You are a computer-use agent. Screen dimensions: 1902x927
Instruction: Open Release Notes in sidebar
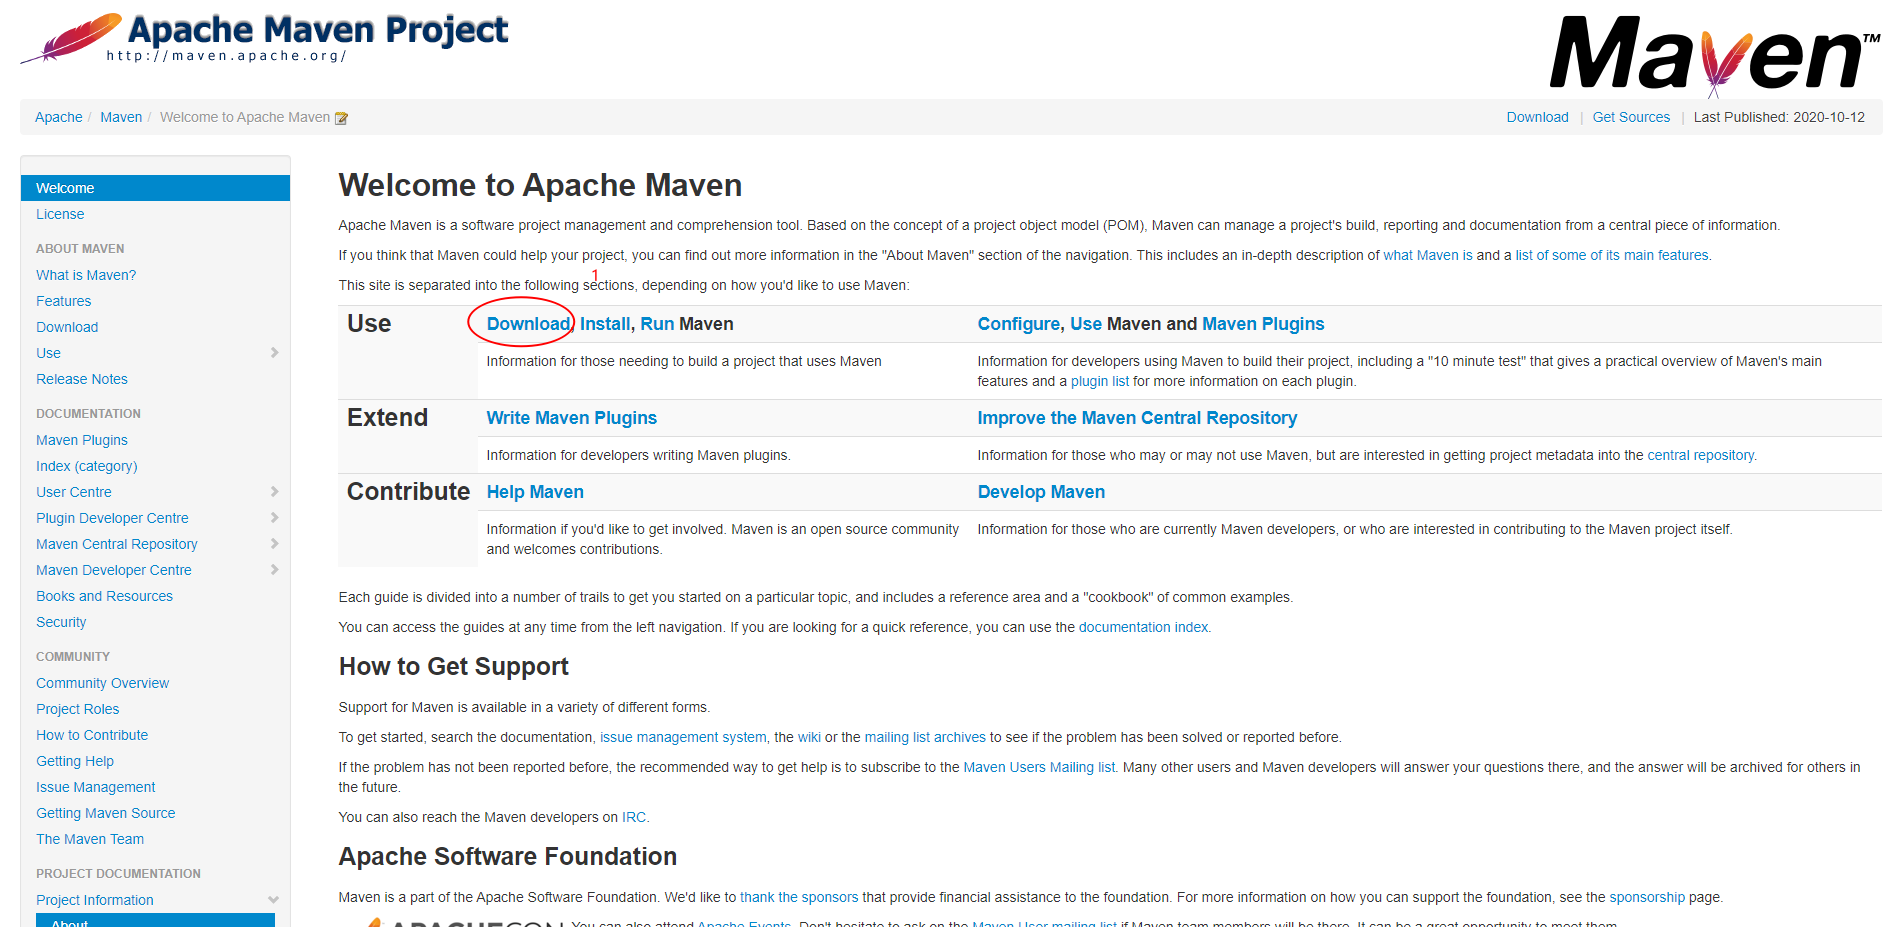82,379
